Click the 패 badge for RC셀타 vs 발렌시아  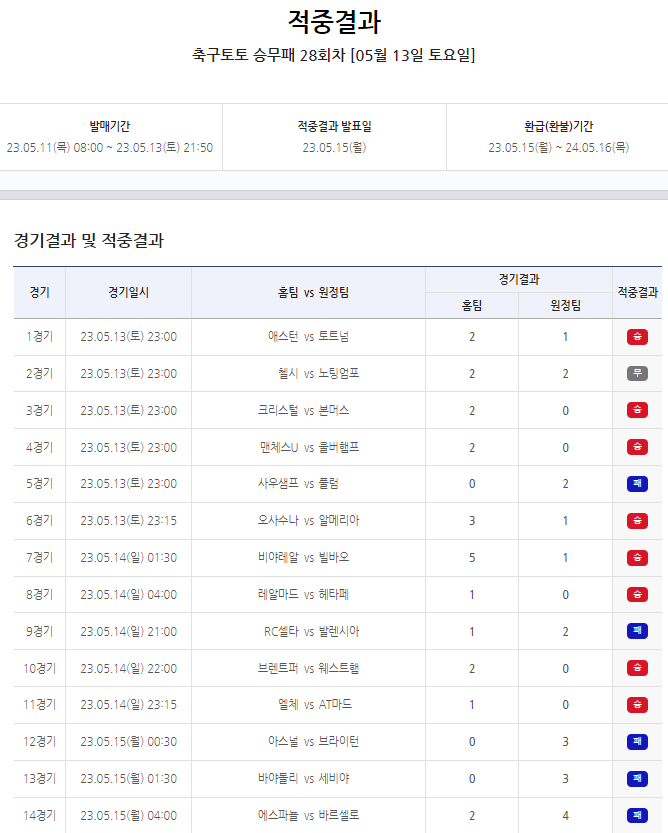(637, 631)
